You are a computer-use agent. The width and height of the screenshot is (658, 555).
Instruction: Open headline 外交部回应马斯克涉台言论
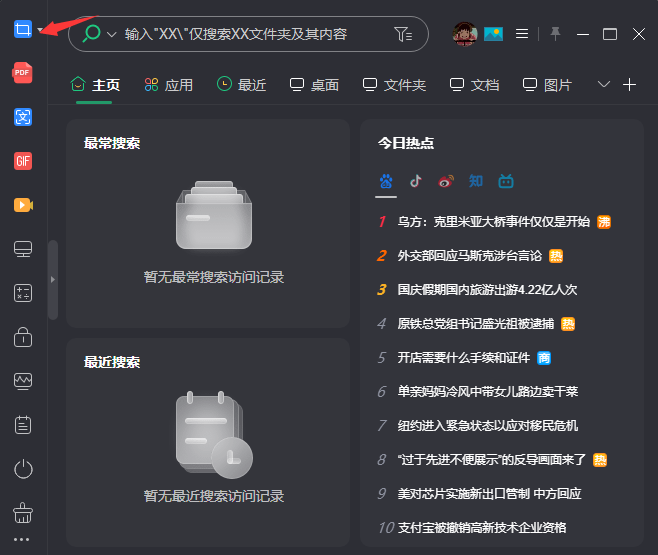click(470, 255)
